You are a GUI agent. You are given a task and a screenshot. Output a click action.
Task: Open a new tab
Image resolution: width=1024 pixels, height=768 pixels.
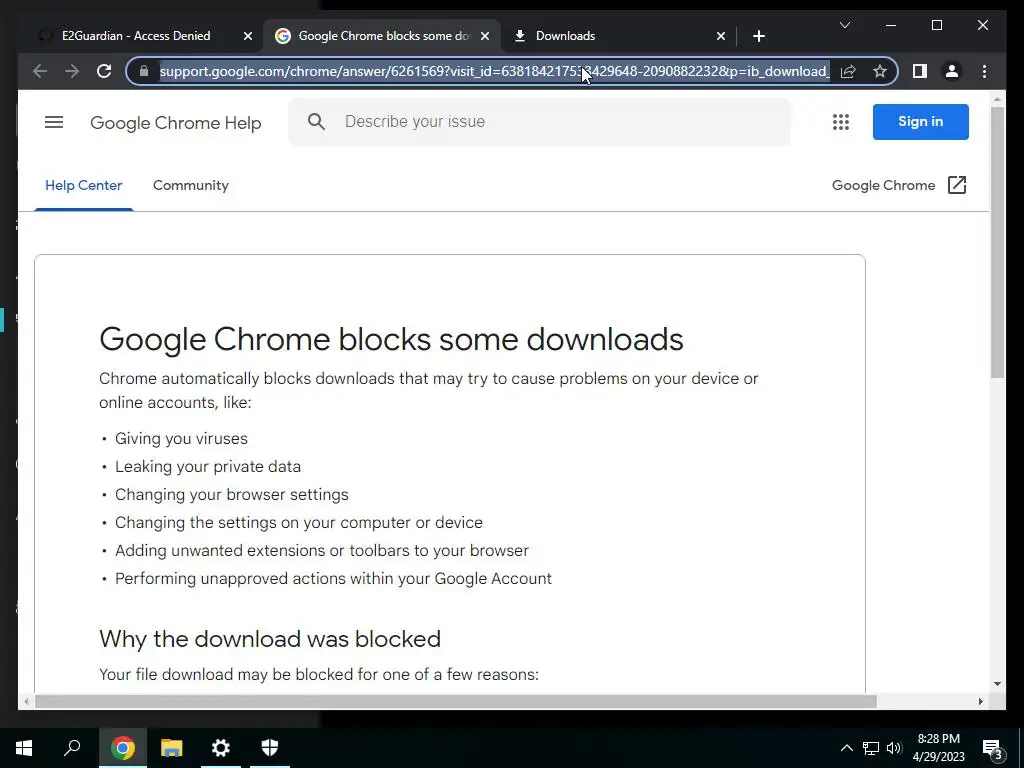[x=758, y=36]
